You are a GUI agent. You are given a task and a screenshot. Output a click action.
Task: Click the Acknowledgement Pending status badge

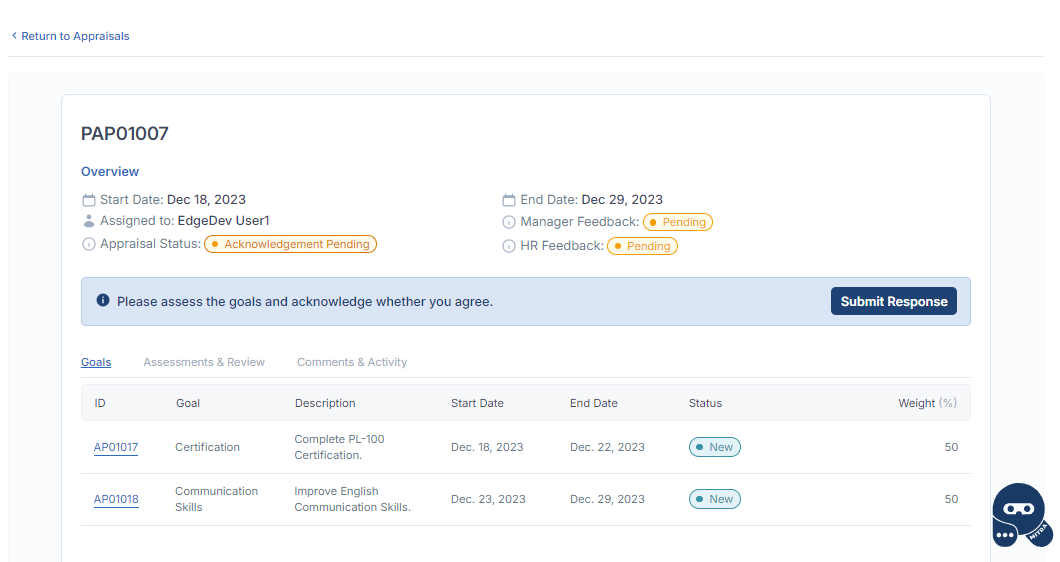point(291,244)
